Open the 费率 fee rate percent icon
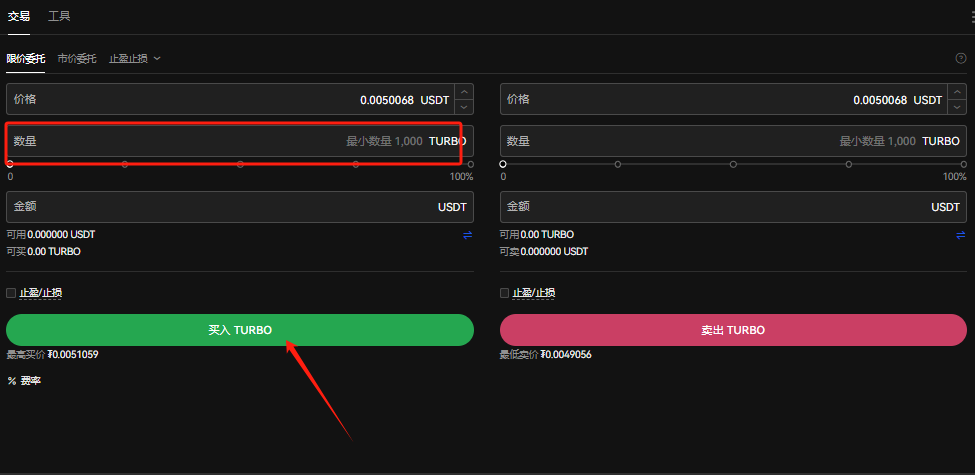The height and width of the screenshot is (475, 975). click(11, 380)
